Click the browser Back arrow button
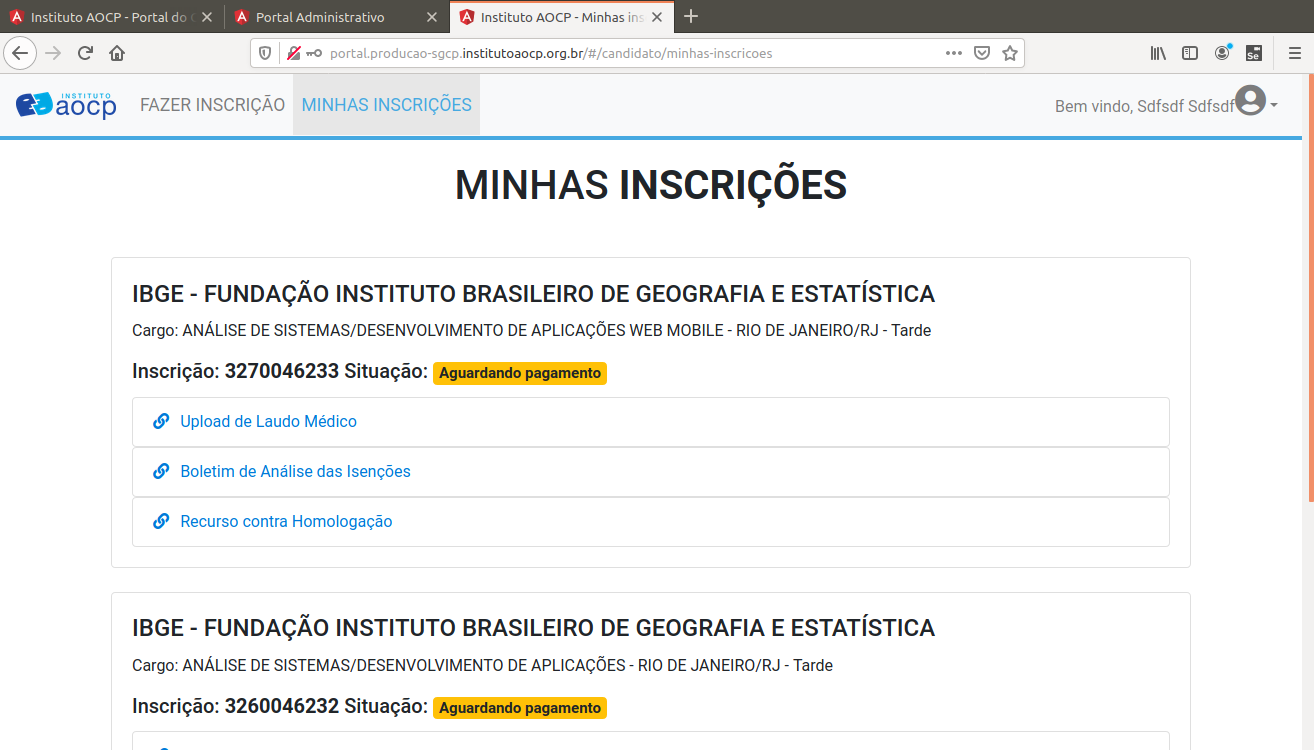1314x750 pixels. [20, 53]
